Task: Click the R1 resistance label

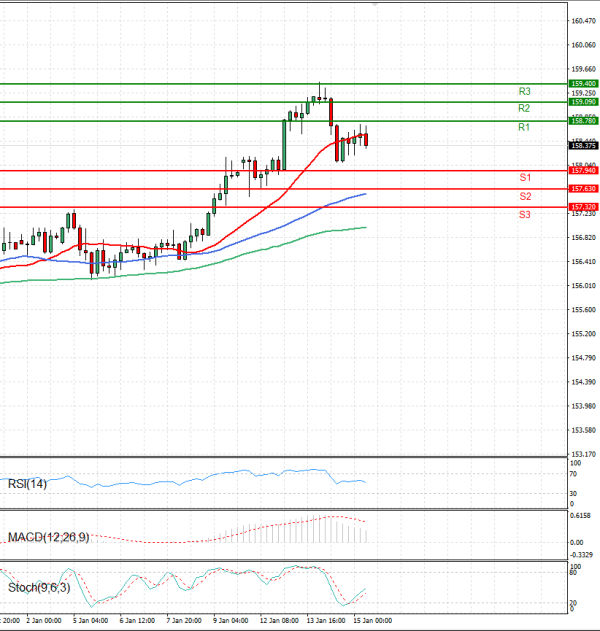Action: point(524,127)
